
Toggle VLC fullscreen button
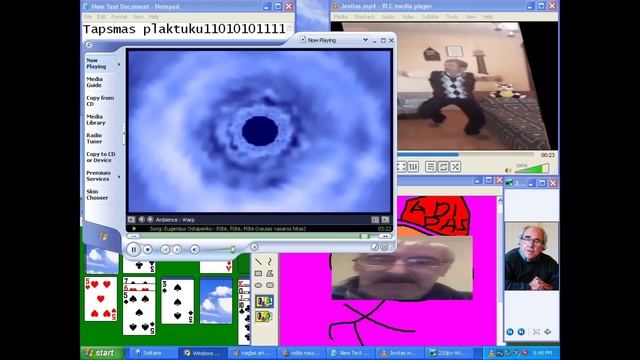(x=401, y=167)
